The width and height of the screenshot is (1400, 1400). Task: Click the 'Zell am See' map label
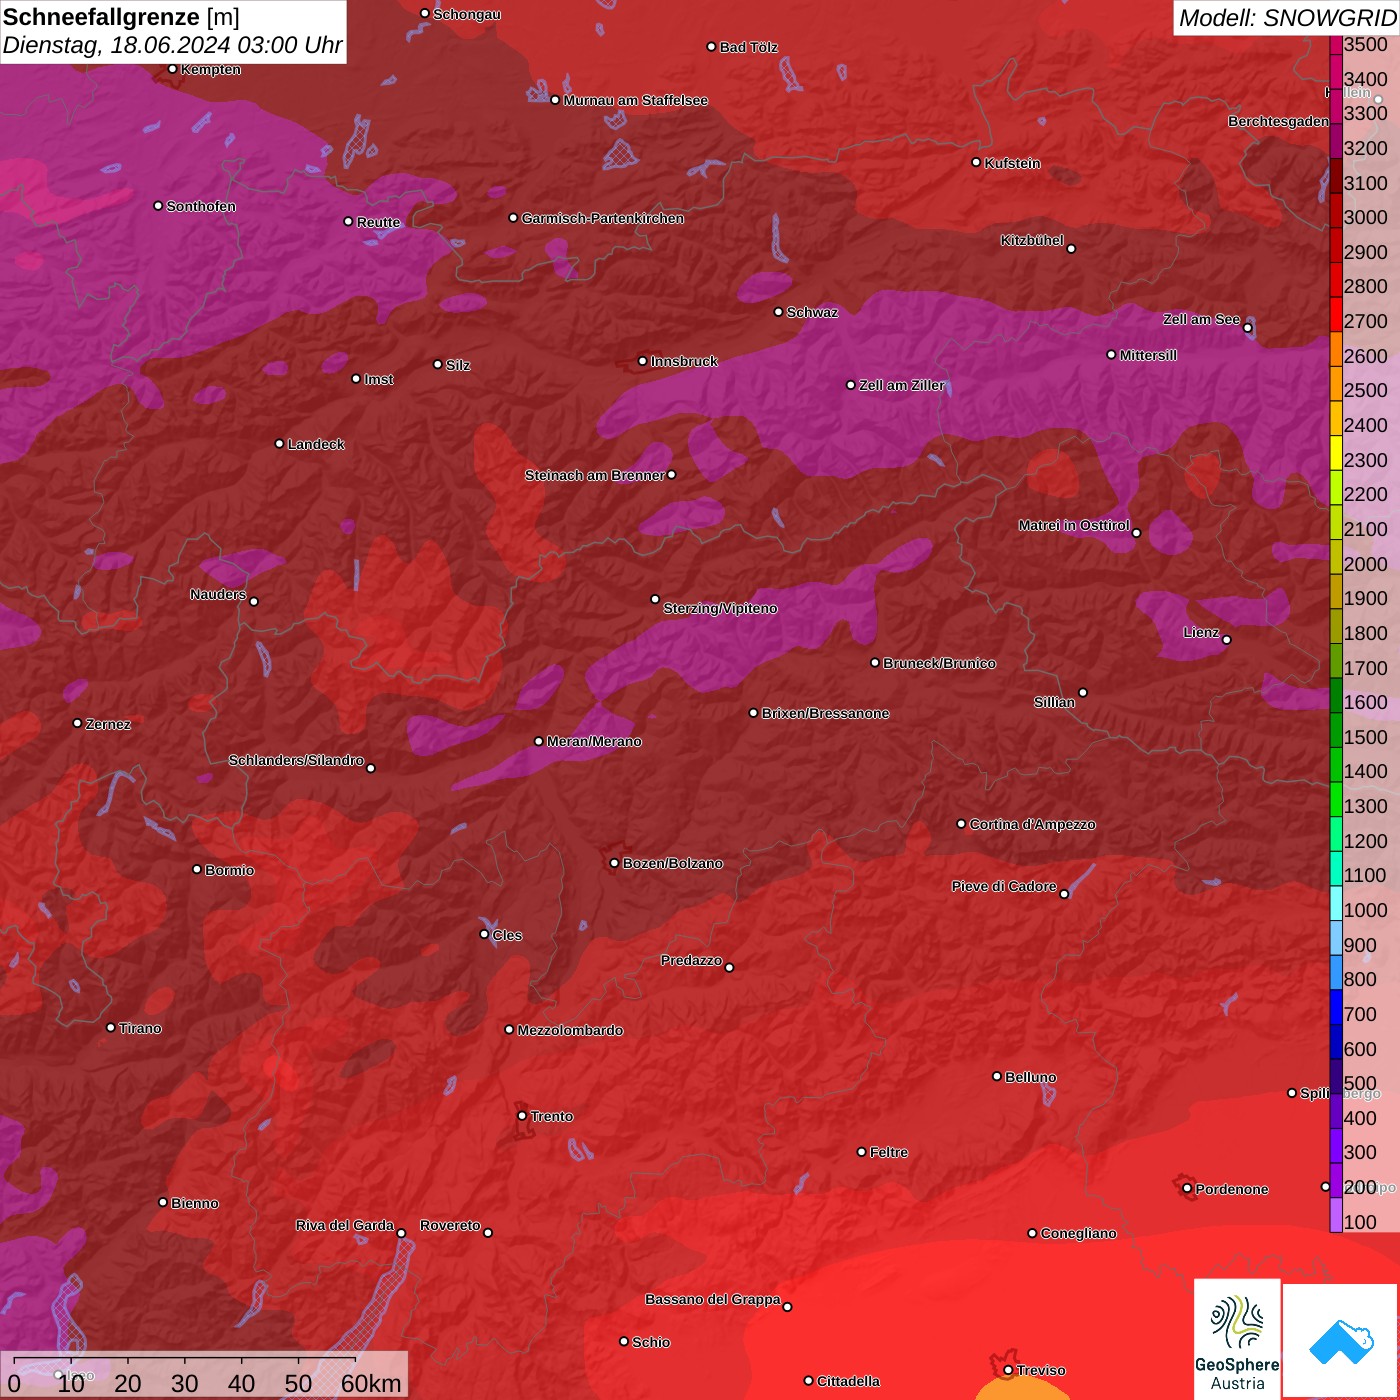point(1201,319)
